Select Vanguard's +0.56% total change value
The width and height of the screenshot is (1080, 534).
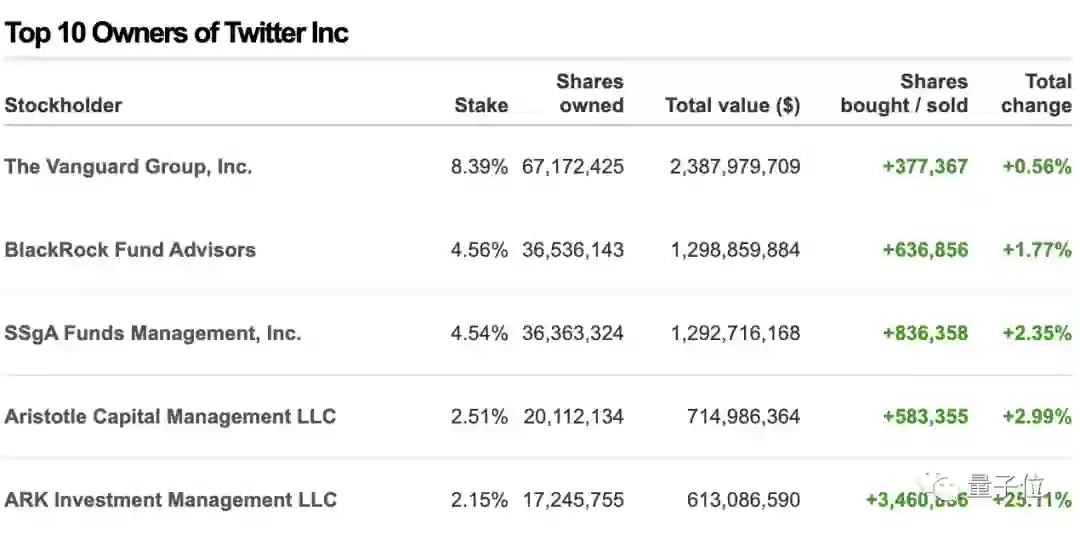coord(1037,166)
